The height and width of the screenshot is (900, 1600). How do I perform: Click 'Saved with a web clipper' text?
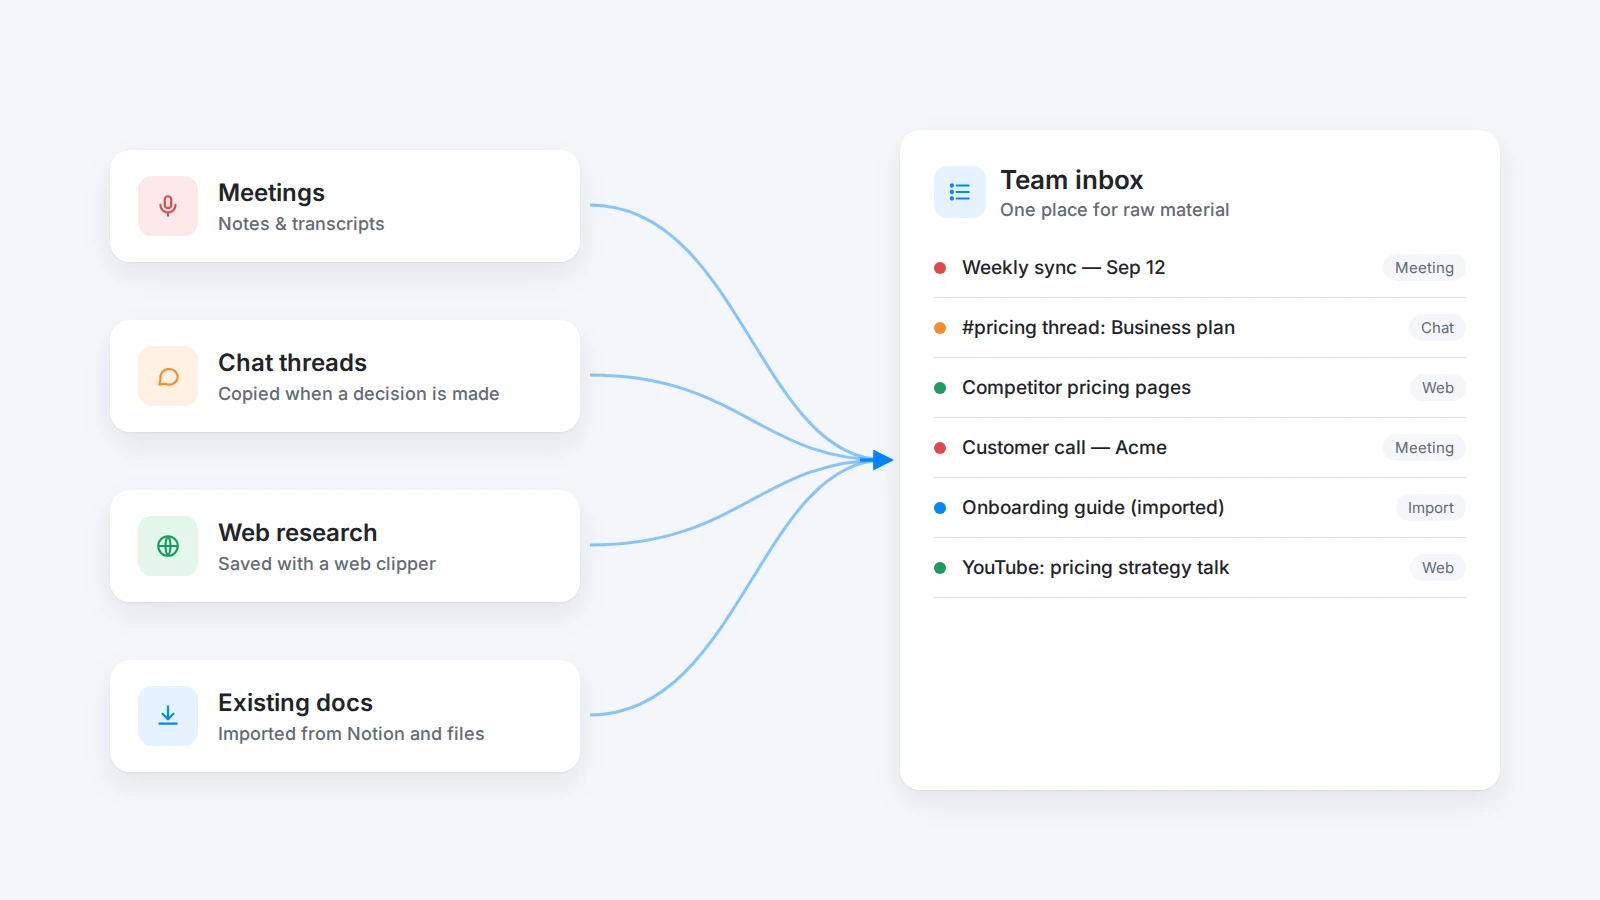click(326, 564)
